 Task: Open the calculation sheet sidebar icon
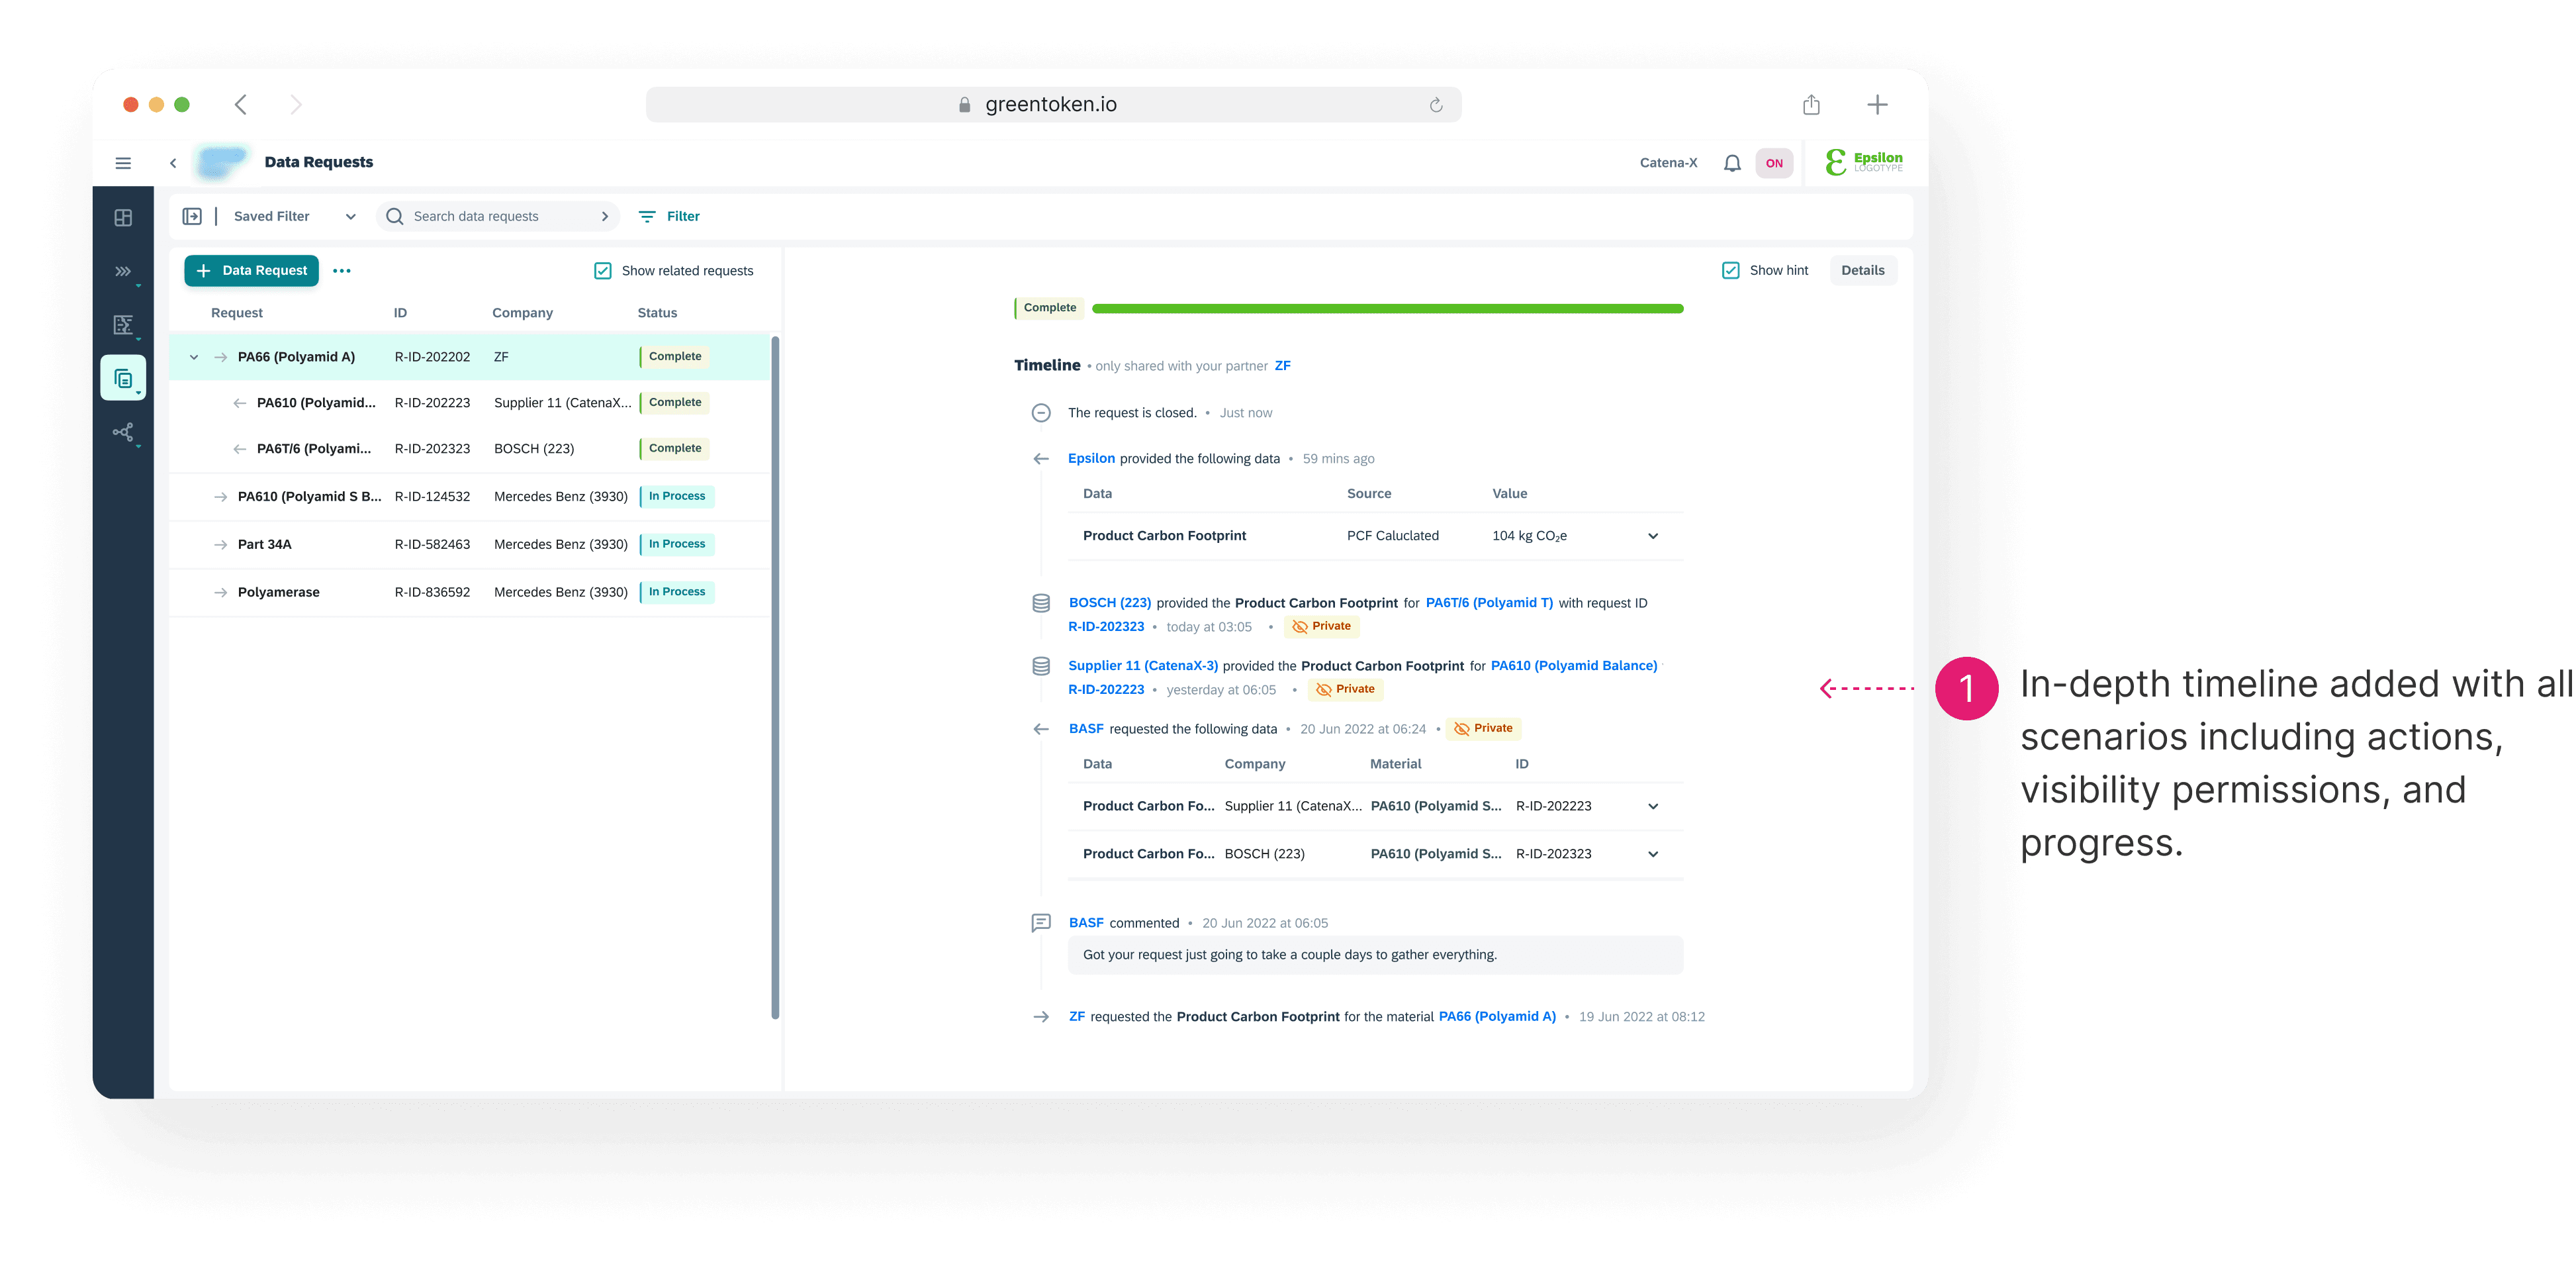[x=123, y=325]
